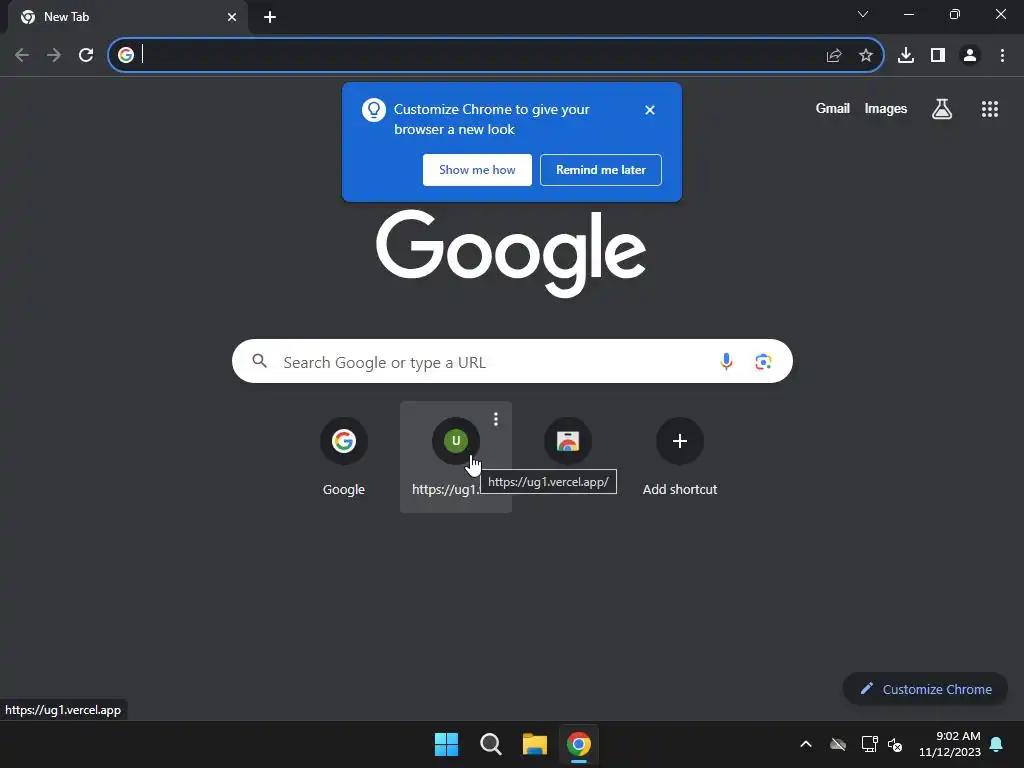Image resolution: width=1024 pixels, height=768 pixels.
Task: Expand the tab search dropdown arrow
Action: click(x=863, y=14)
